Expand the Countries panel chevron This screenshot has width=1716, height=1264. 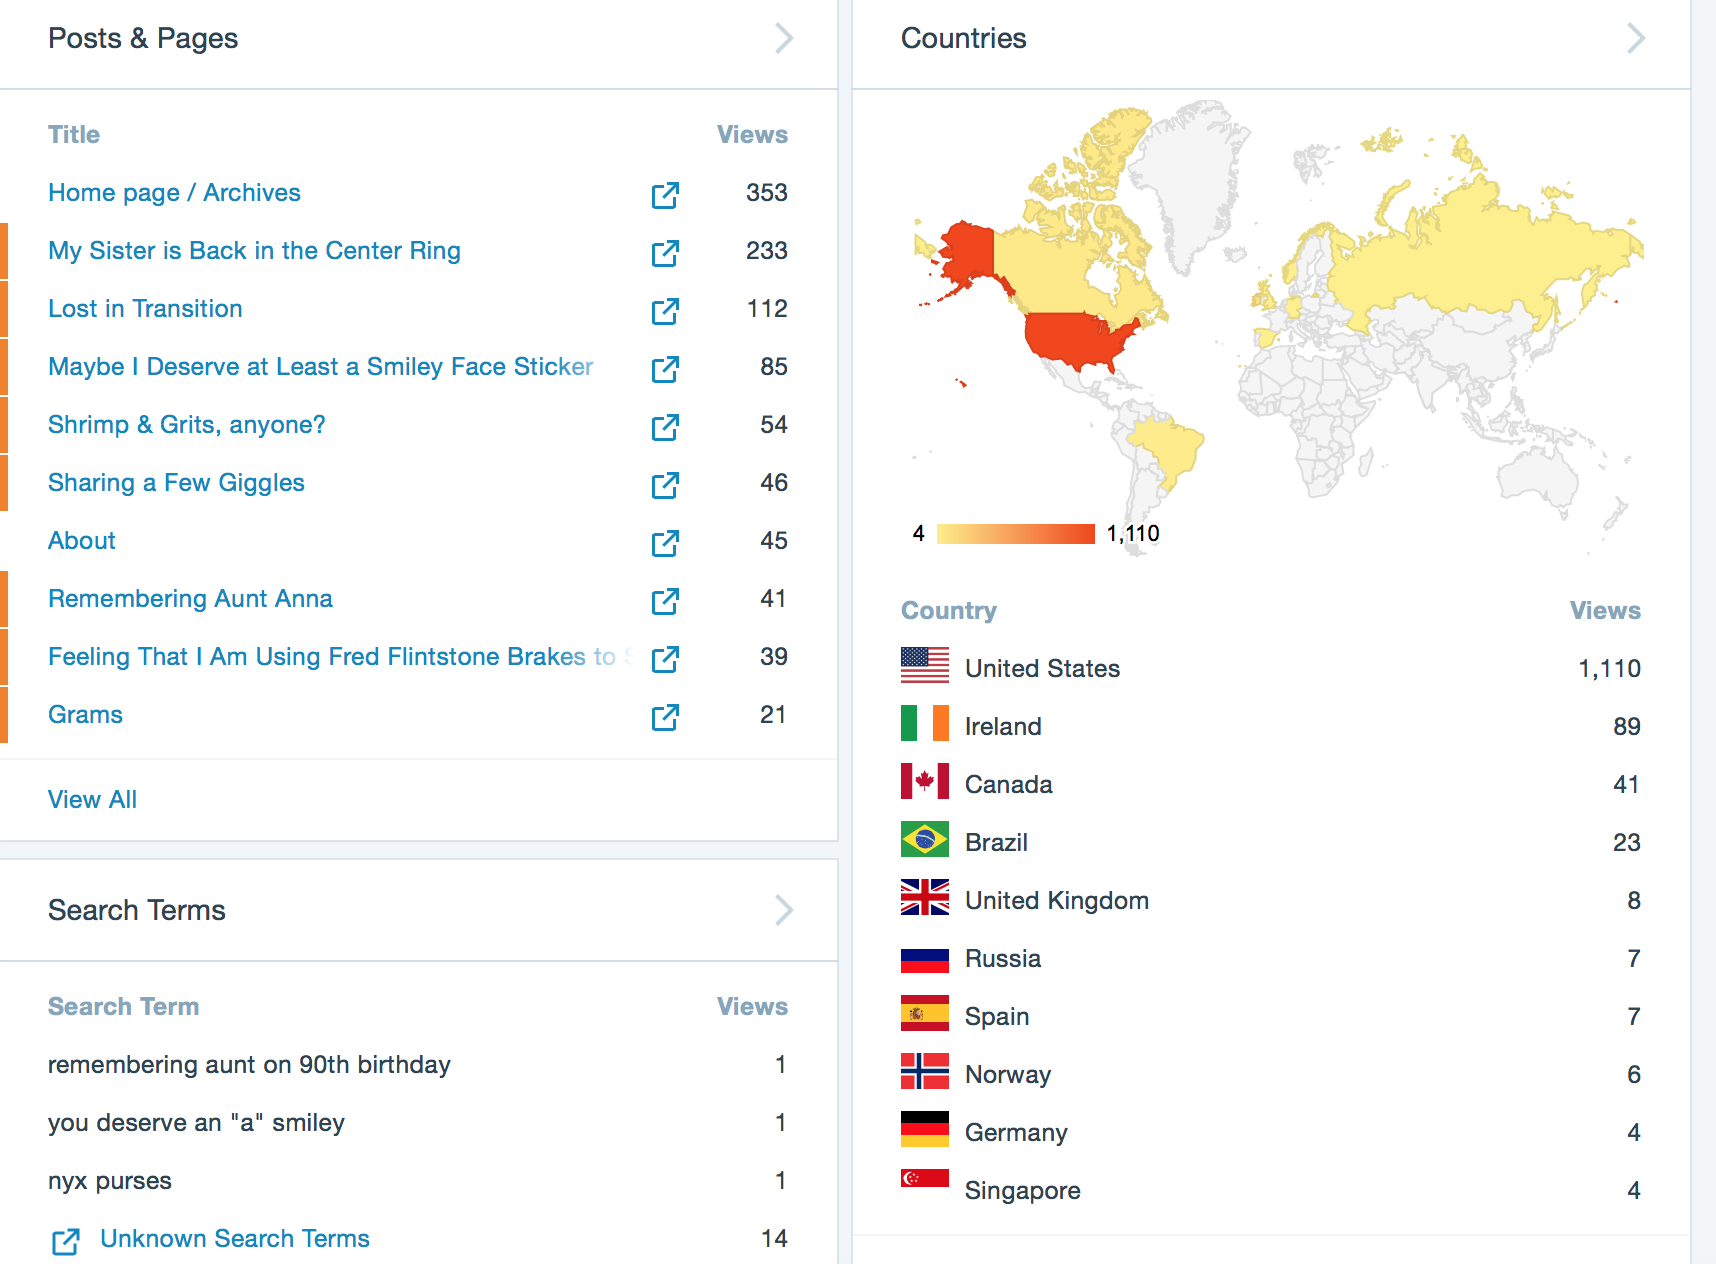[x=1635, y=39]
